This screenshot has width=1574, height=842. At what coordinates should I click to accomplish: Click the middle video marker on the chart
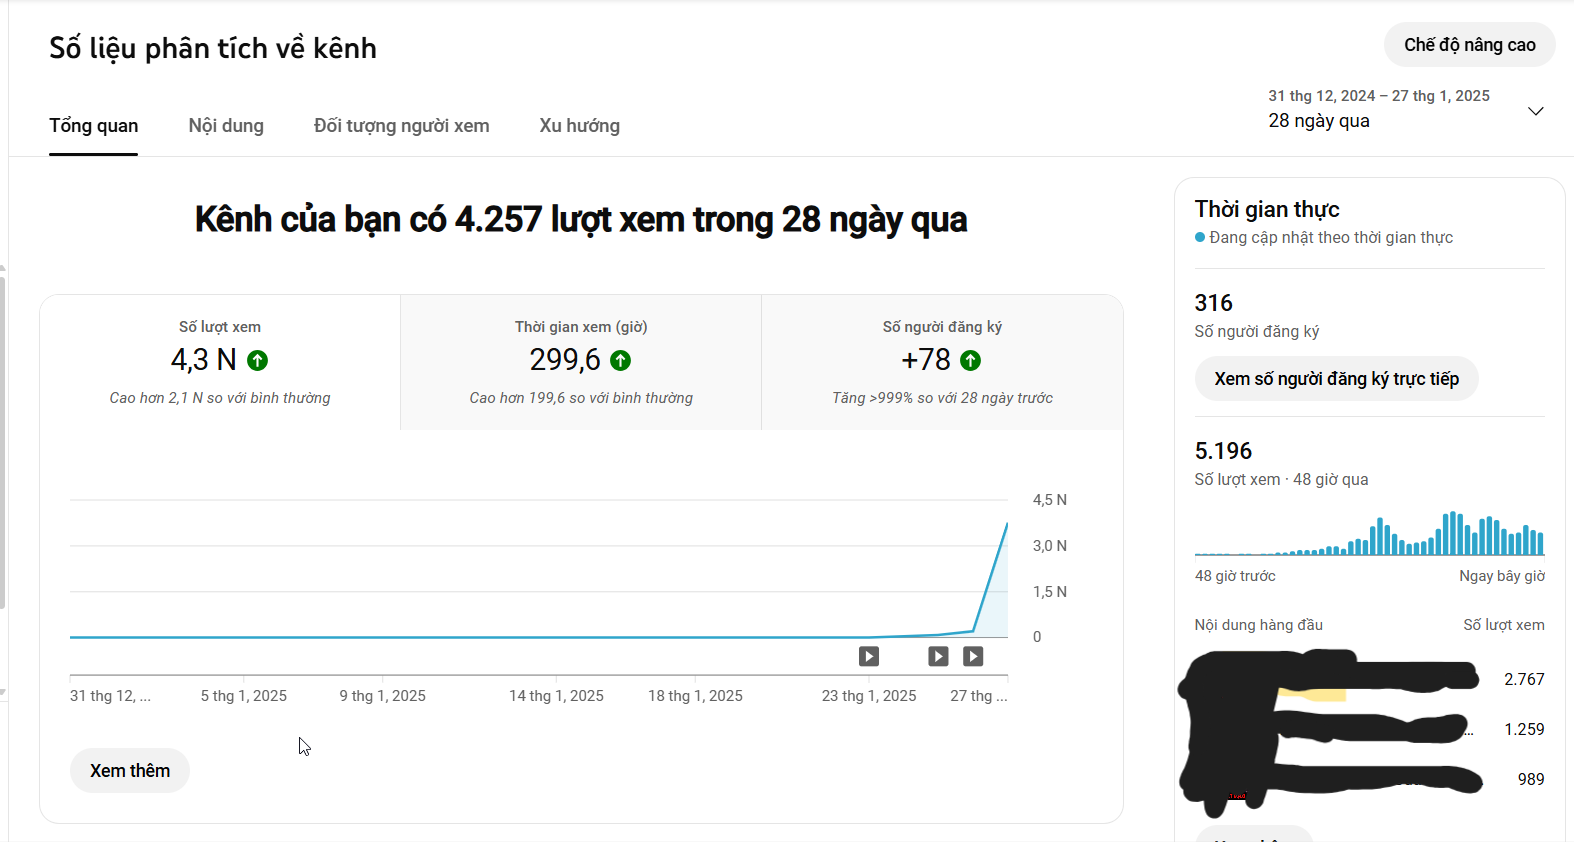[938, 656]
